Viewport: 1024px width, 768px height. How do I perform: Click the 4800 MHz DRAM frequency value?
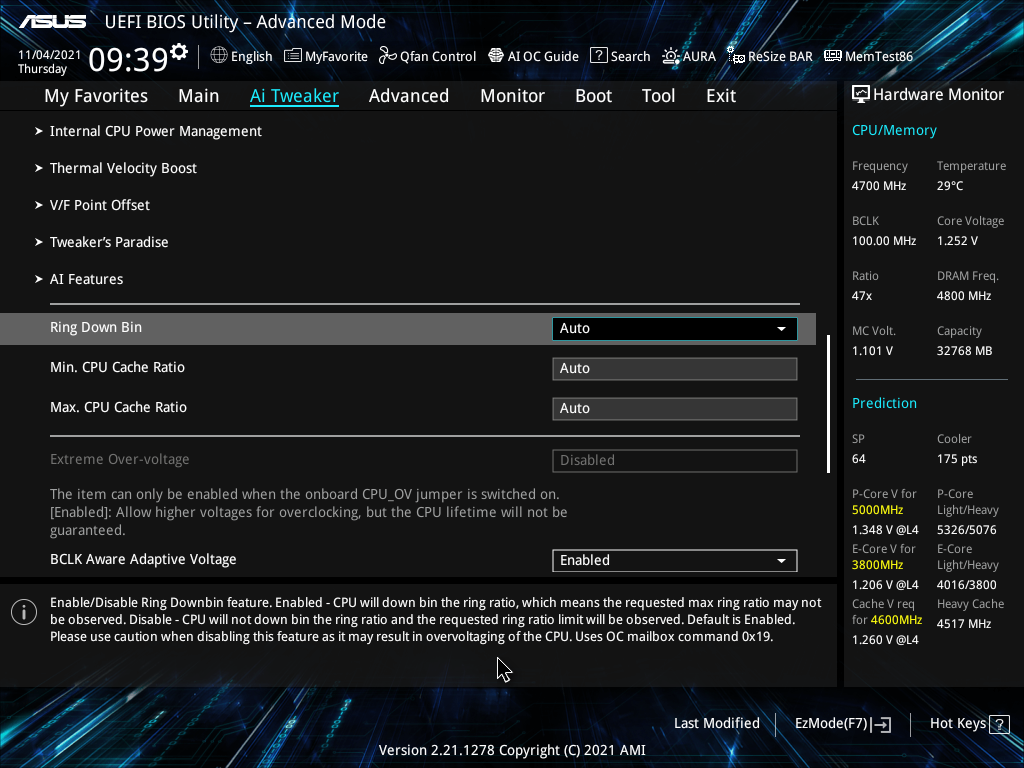tap(964, 296)
